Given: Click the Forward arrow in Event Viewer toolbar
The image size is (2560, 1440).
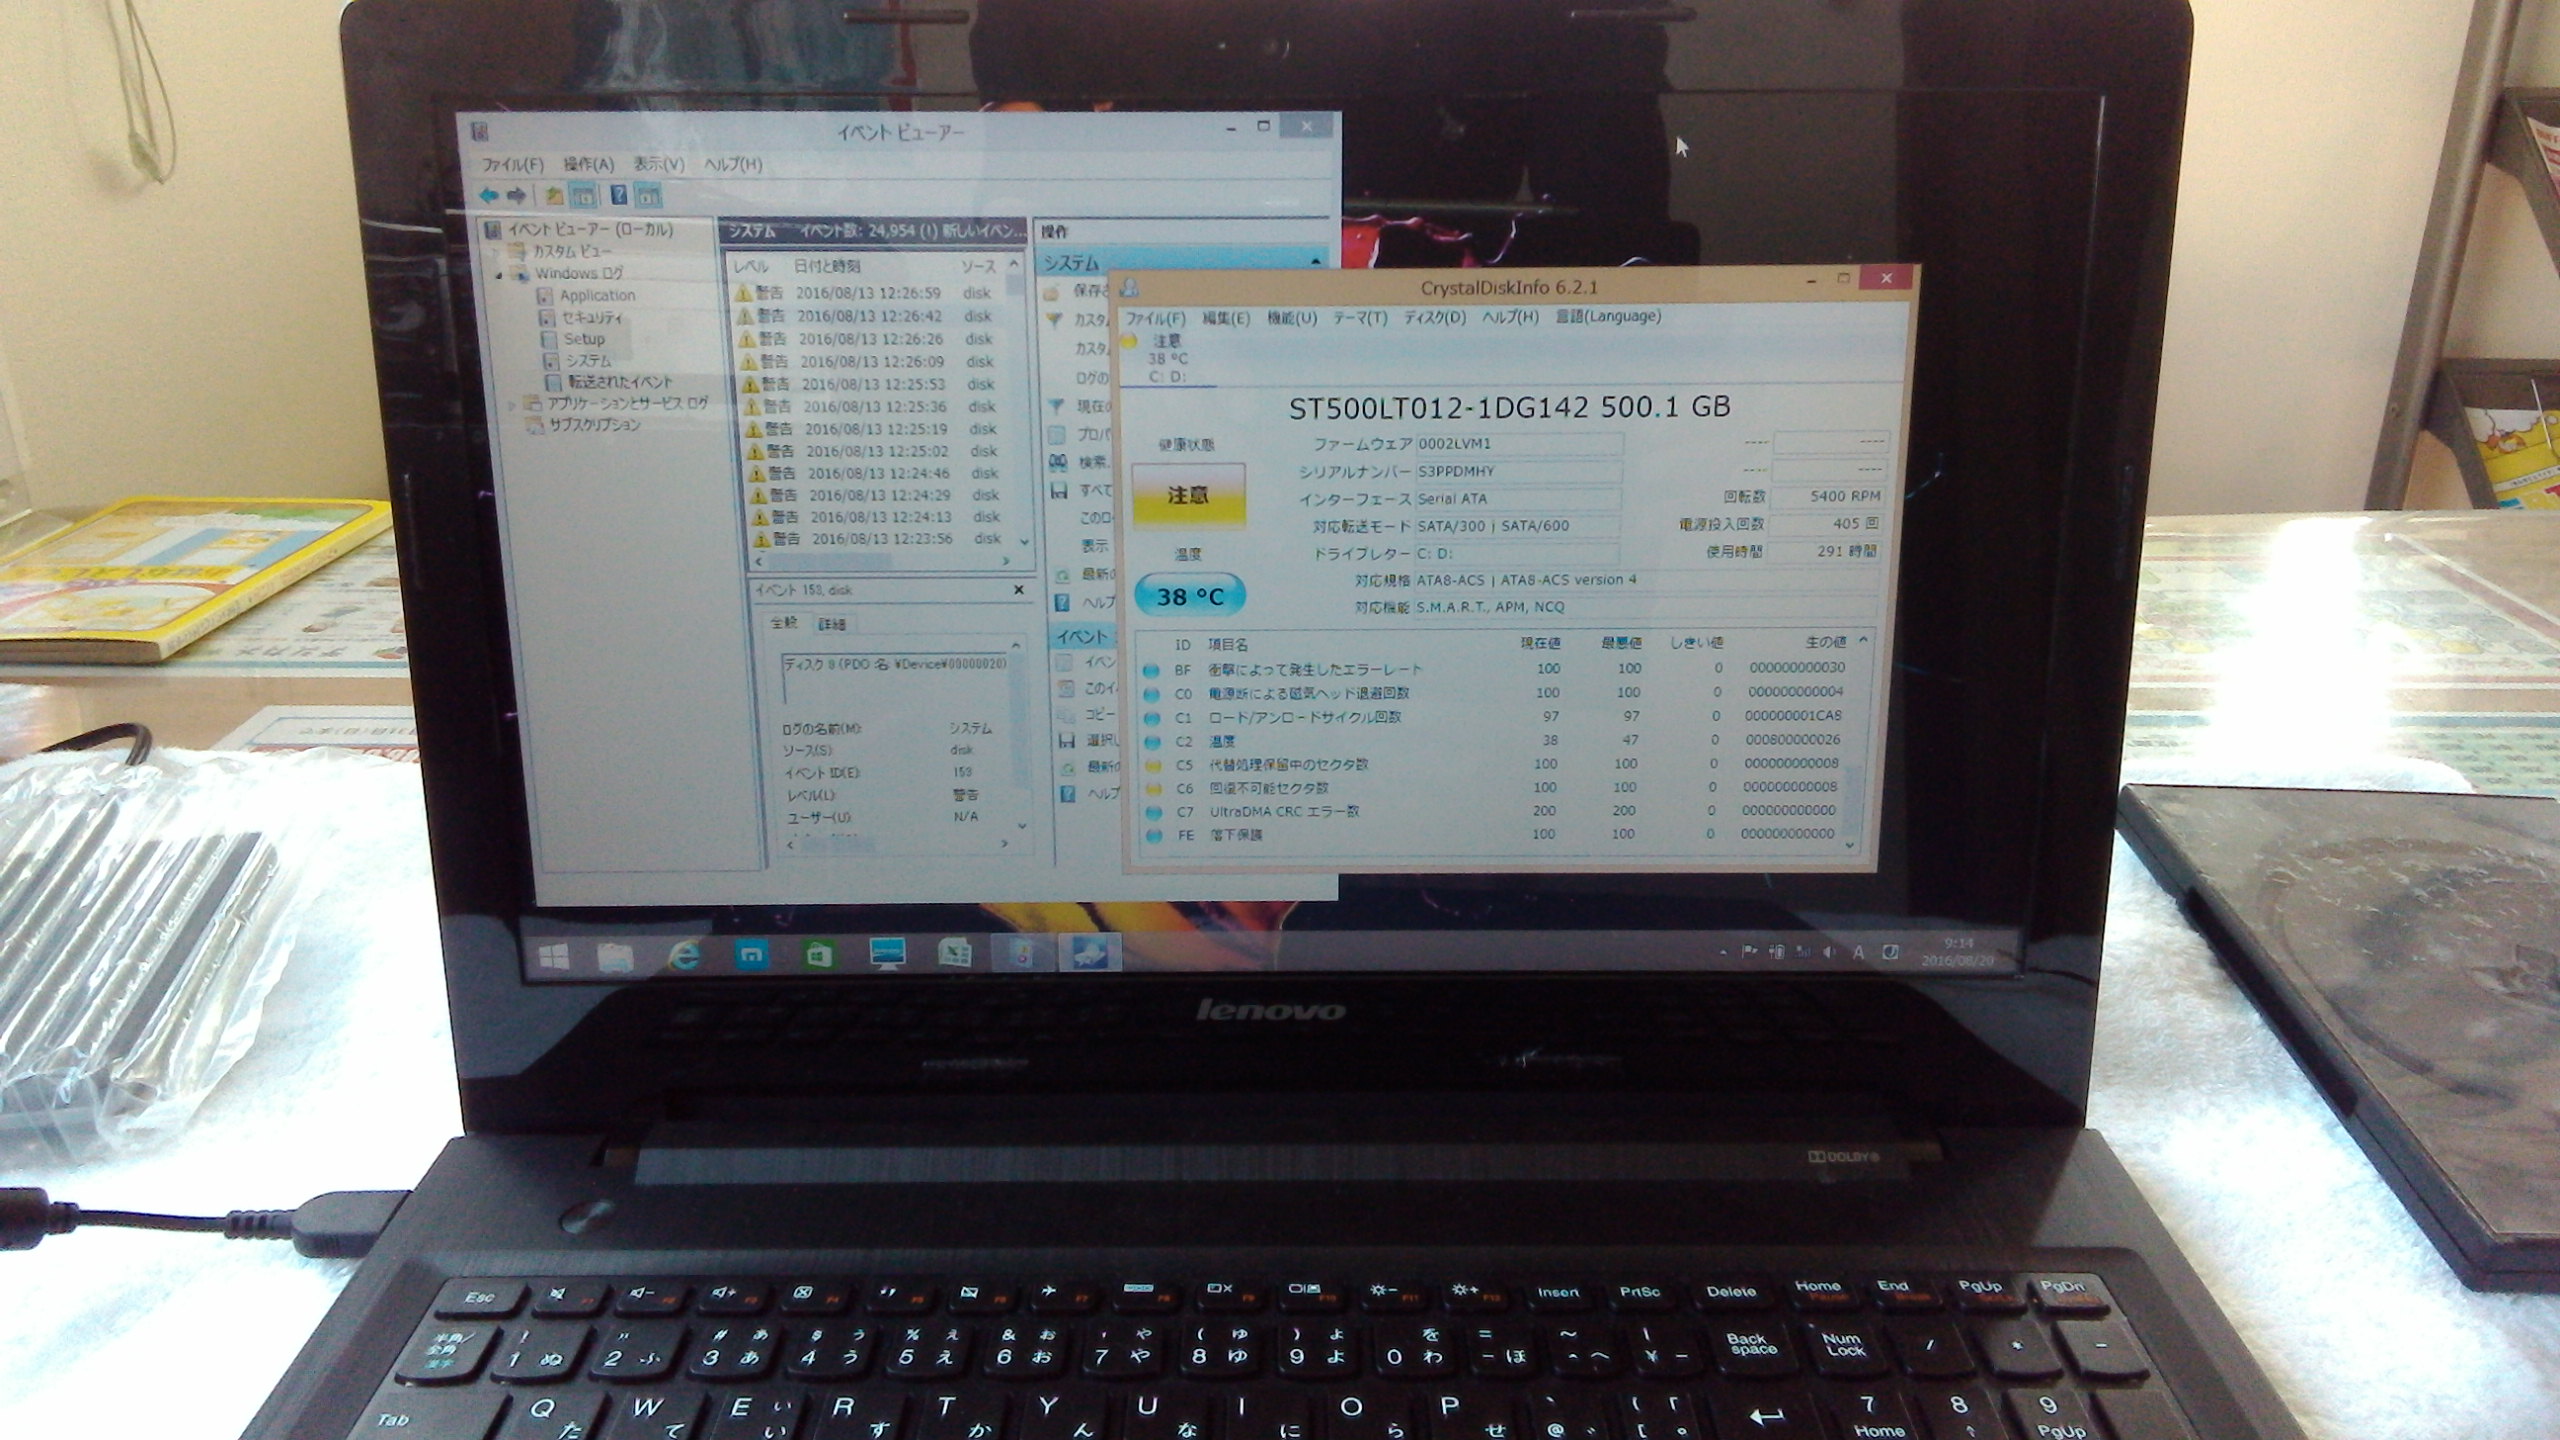Looking at the screenshot, I should 516,195.
